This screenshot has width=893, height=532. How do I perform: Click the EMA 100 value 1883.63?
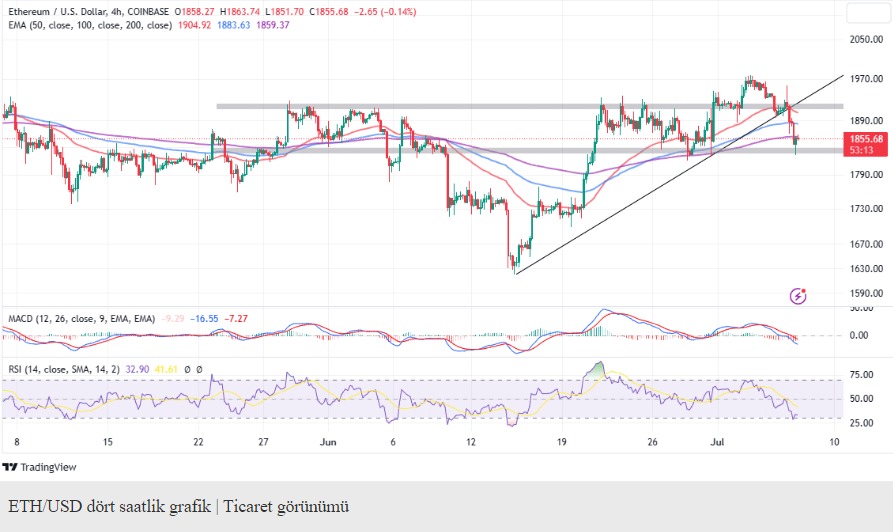234,25
